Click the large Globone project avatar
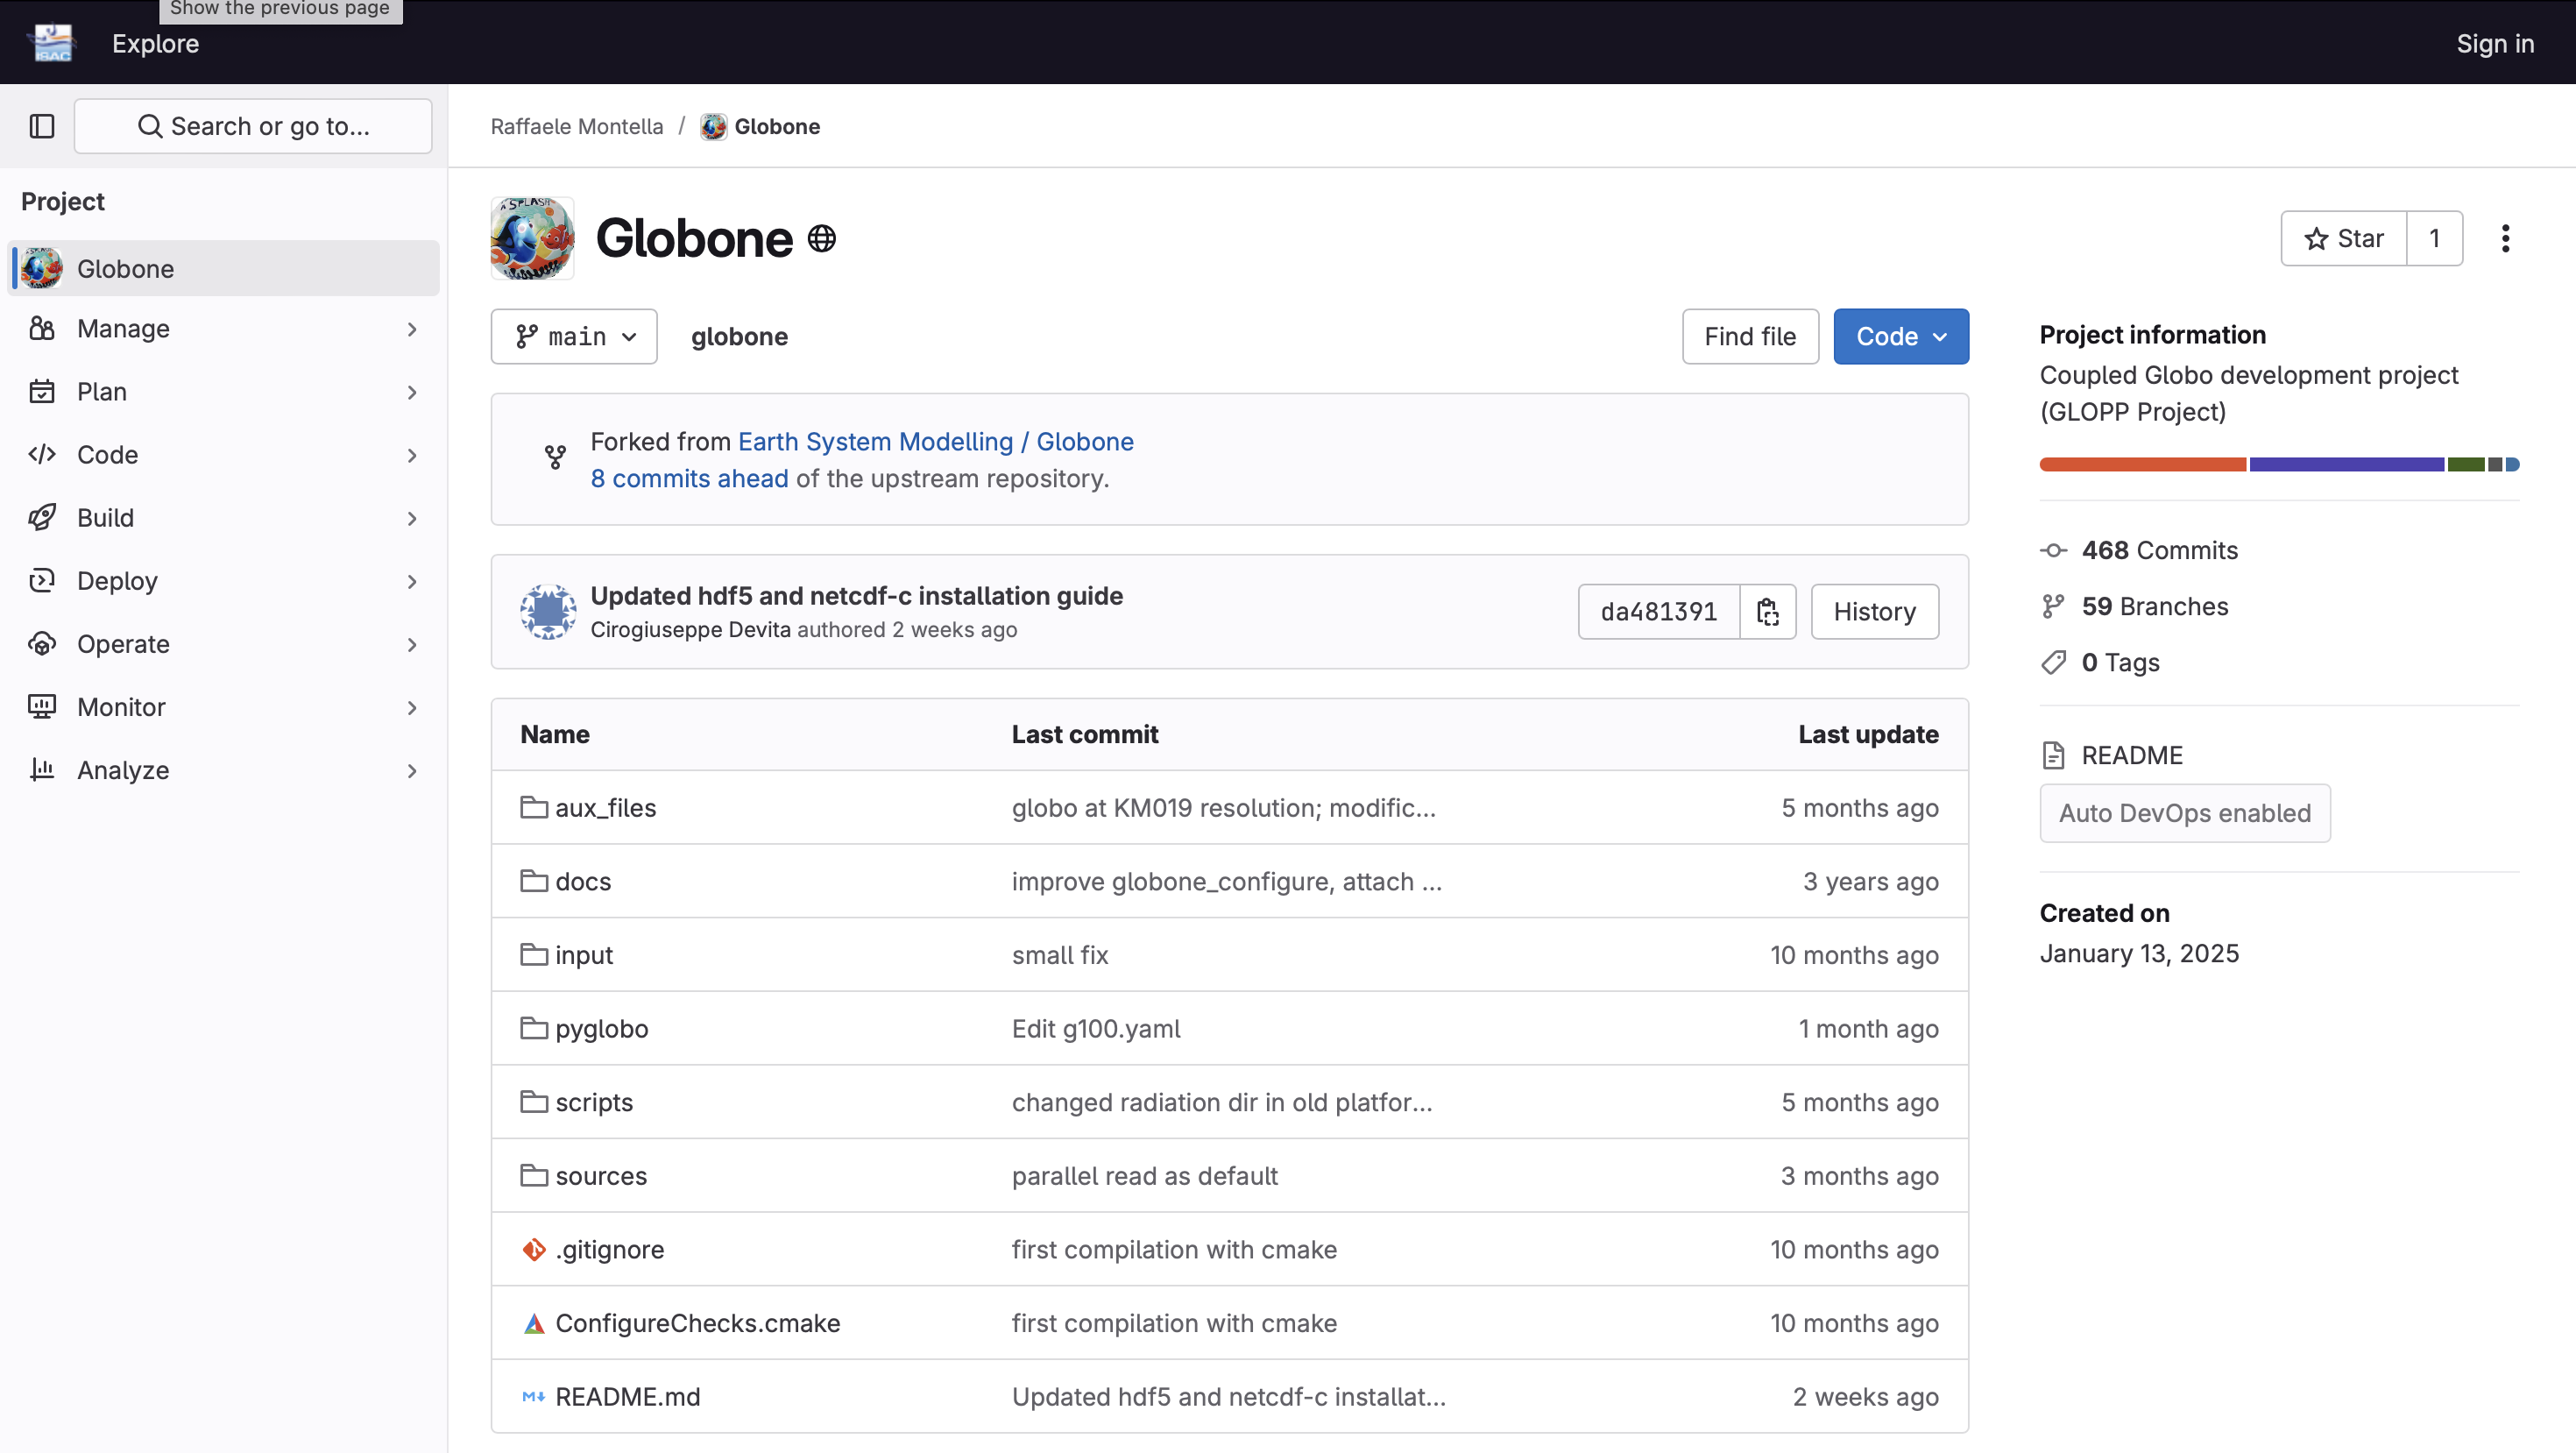This screenshot has width=2576, height=1453. [x=532, y=238]
